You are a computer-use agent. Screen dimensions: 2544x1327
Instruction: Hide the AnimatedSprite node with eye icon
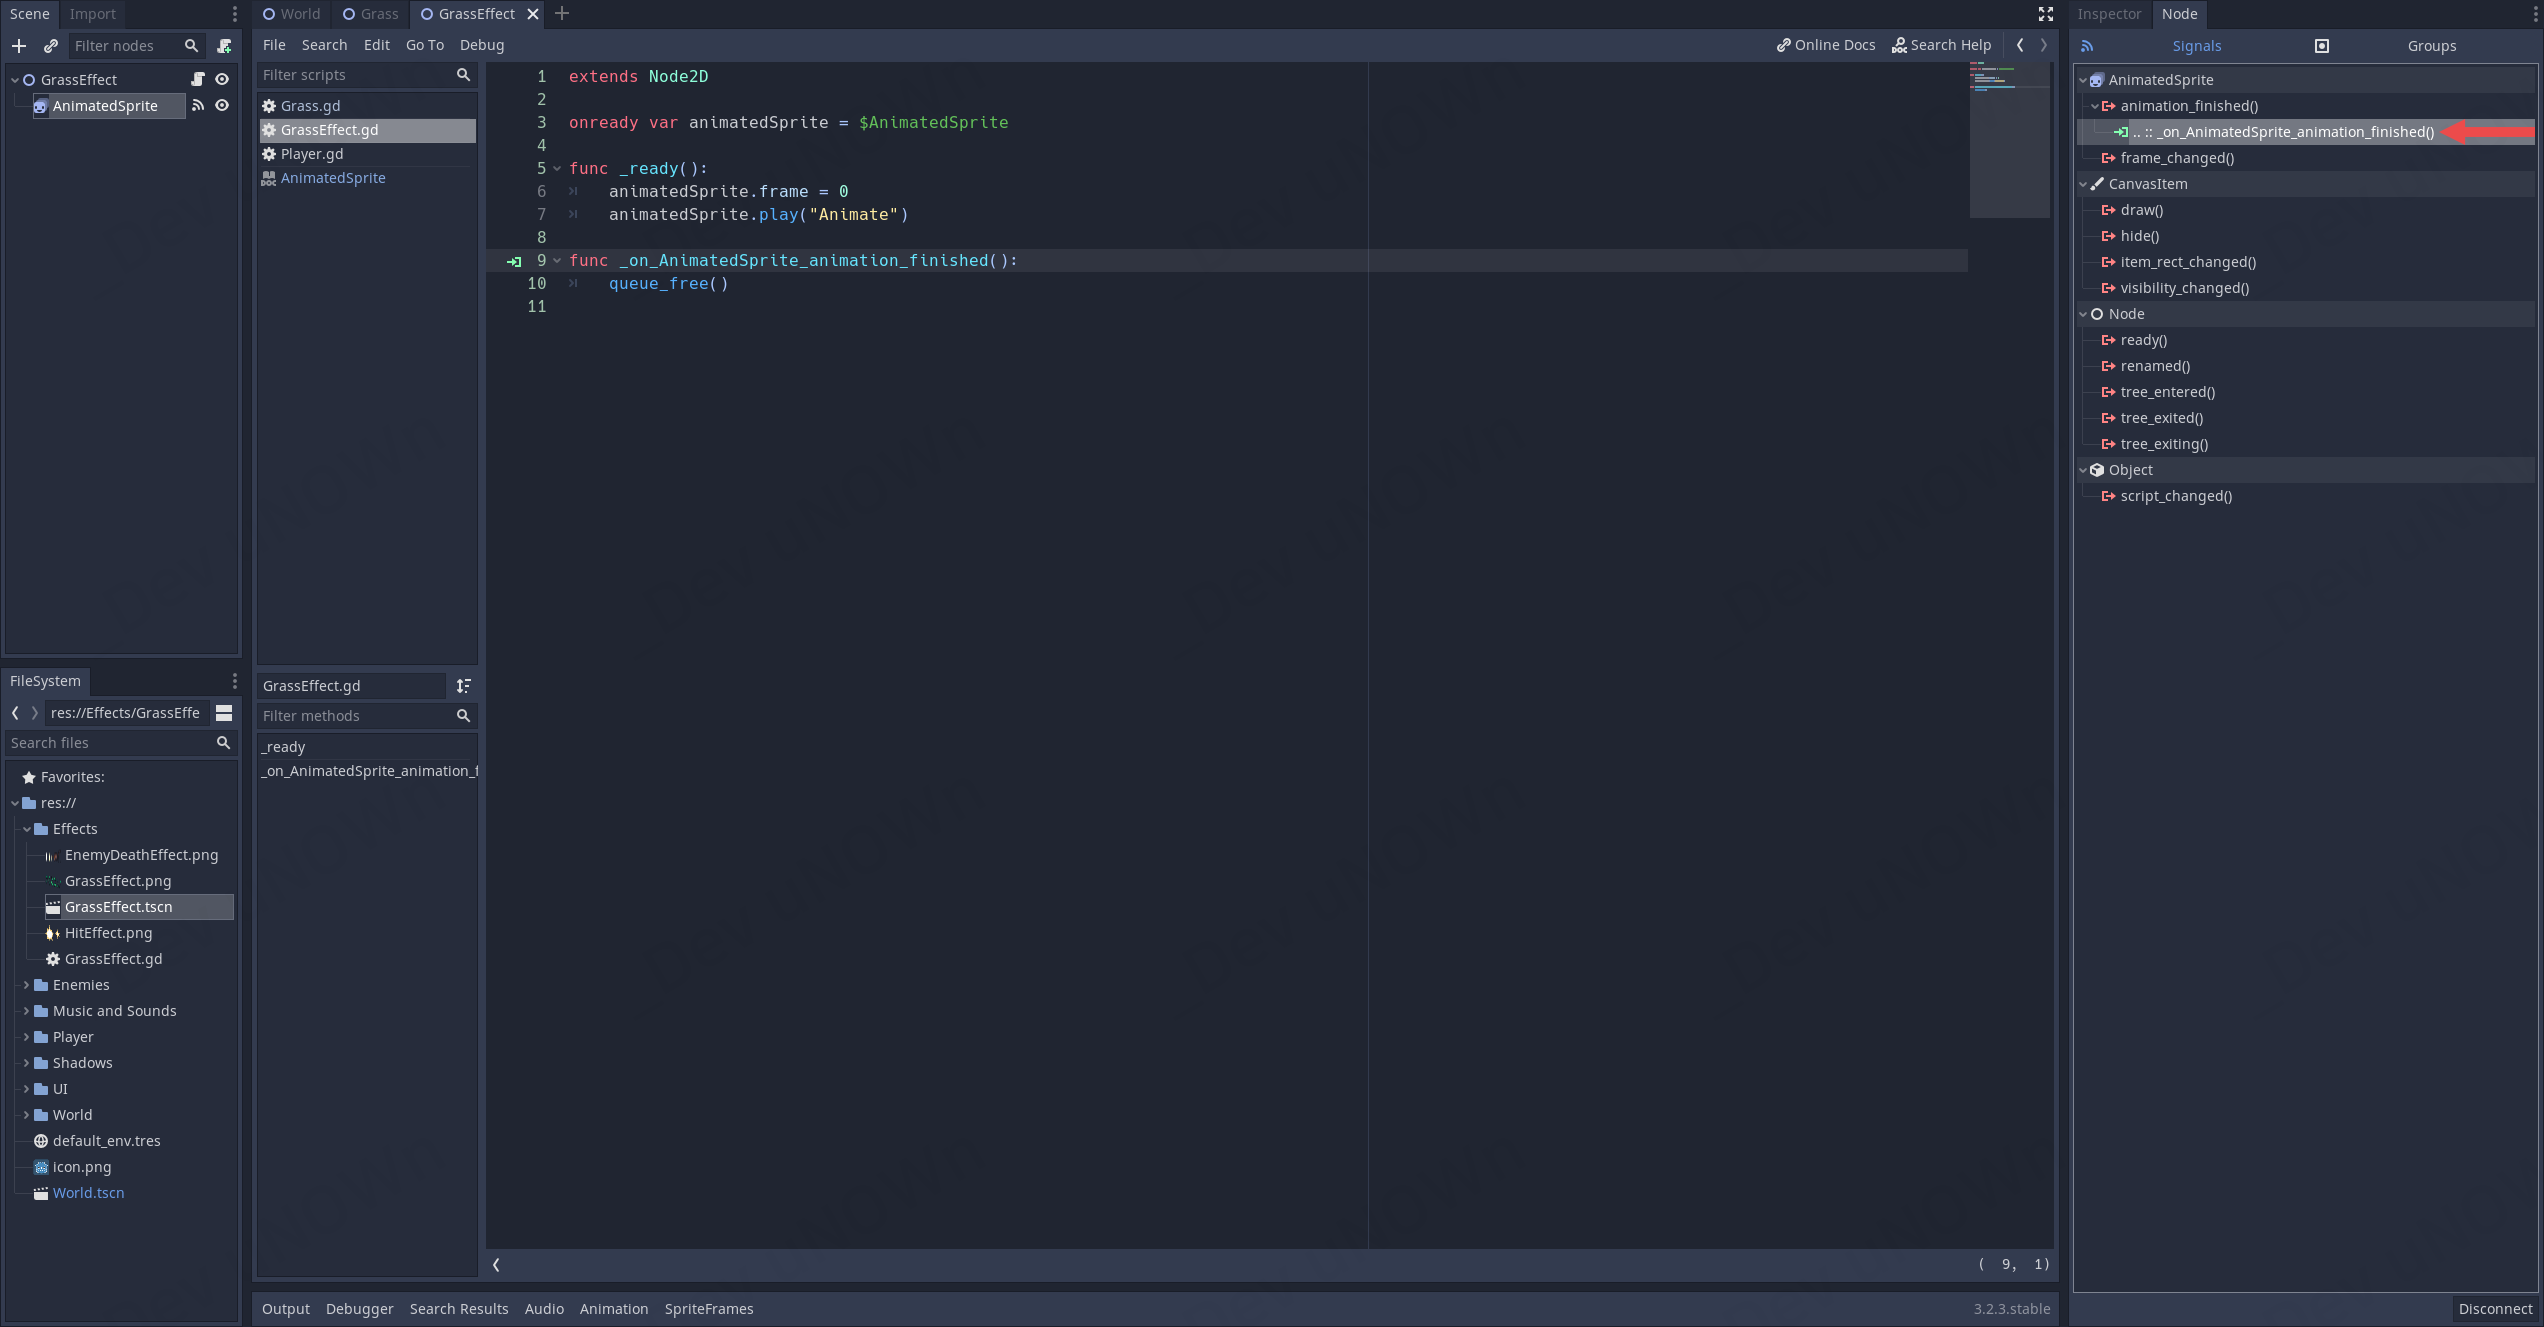click(222, 106)
